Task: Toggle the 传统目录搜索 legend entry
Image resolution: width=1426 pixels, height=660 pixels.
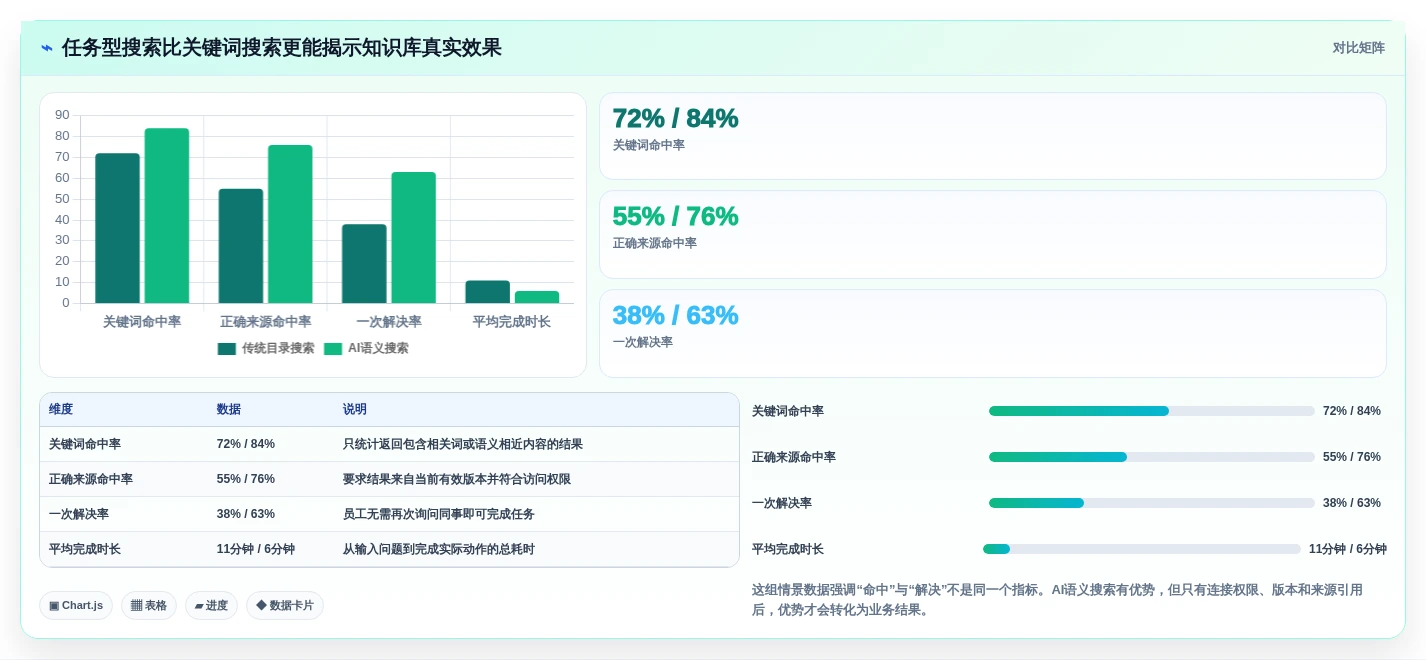Action: point(266,348)
